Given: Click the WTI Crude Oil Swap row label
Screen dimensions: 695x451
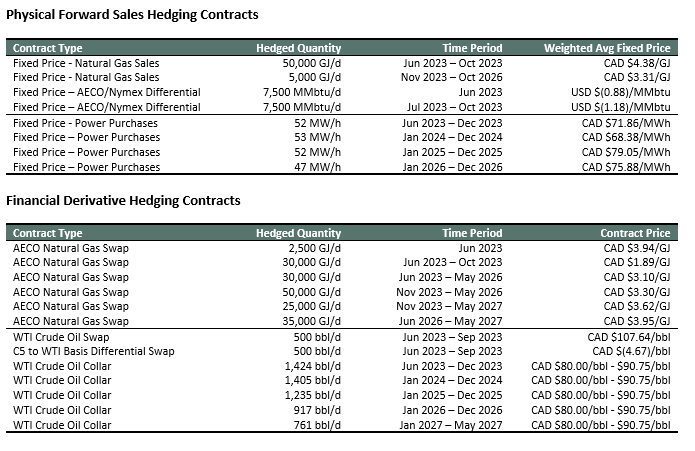Looking at the screenshot, I should 61,337.
